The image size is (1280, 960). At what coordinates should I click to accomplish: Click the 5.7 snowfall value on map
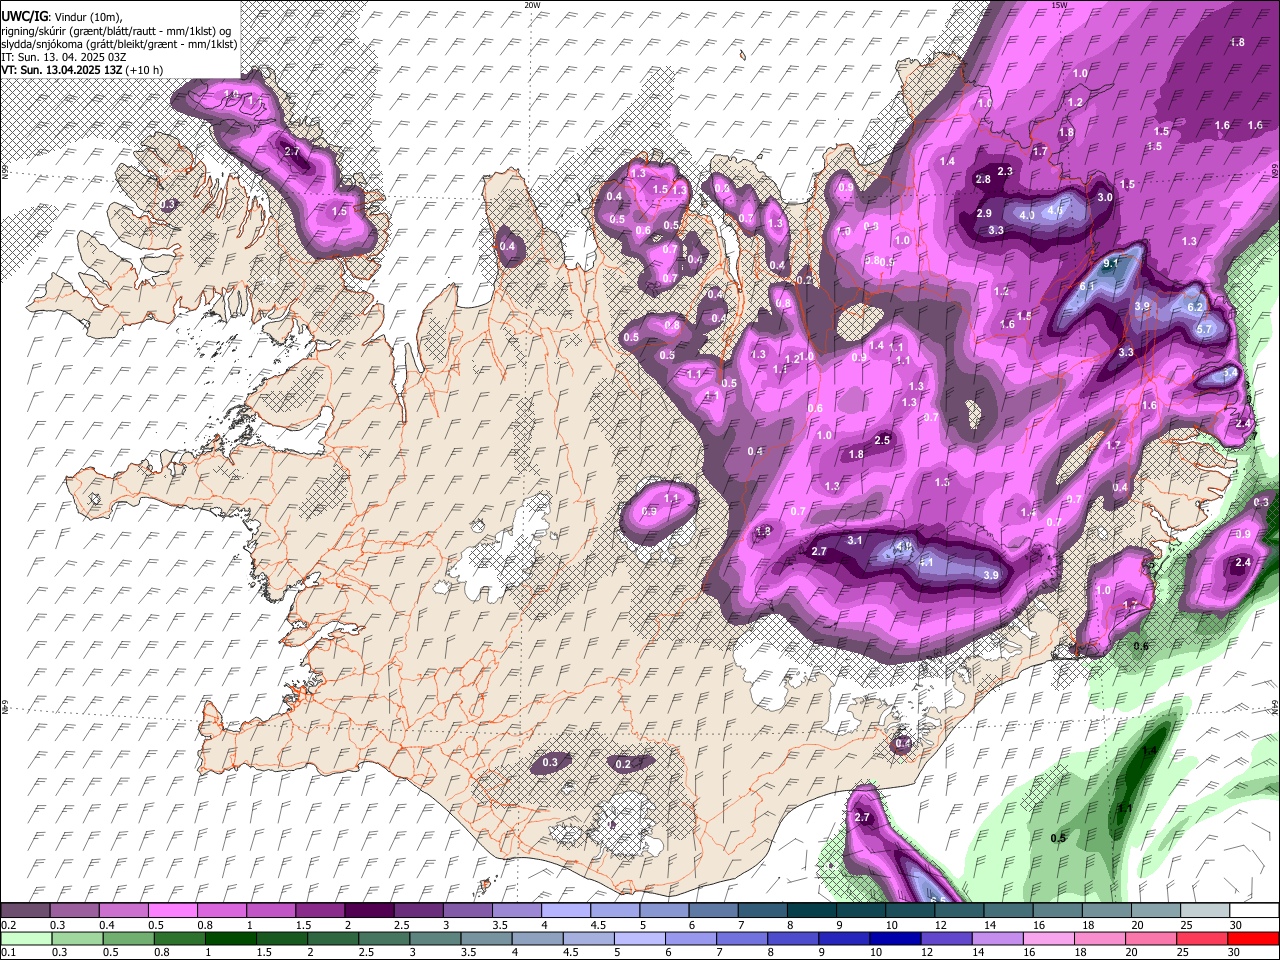[x=1204, y=329]
